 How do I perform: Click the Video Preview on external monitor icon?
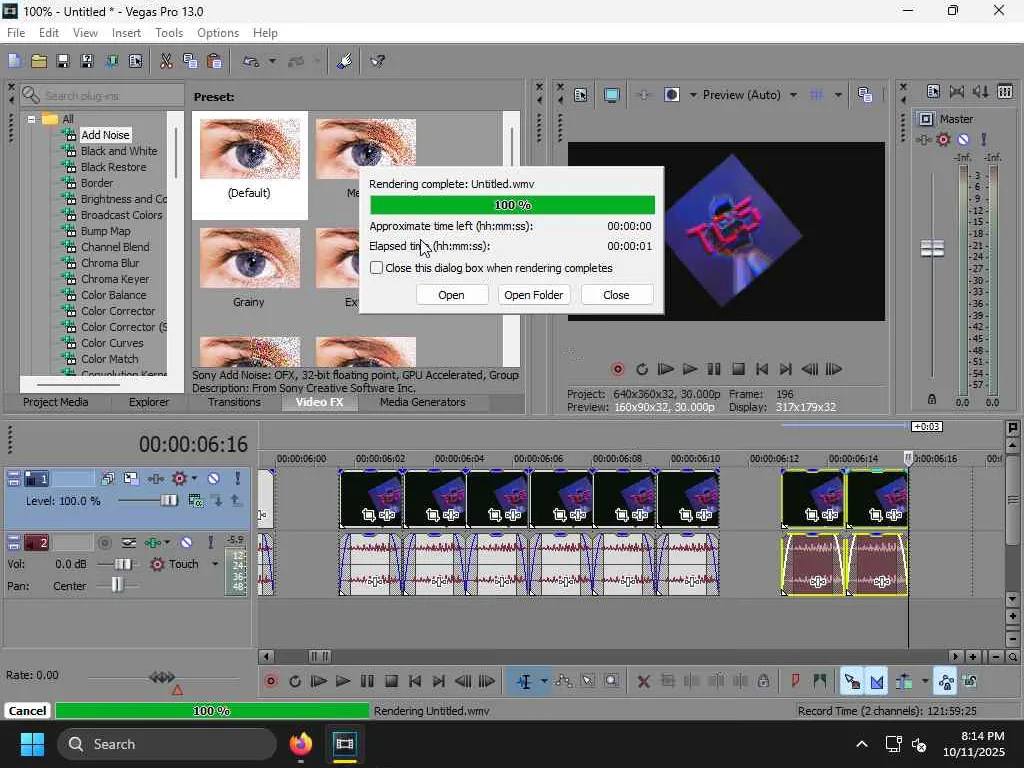[611, 95]
